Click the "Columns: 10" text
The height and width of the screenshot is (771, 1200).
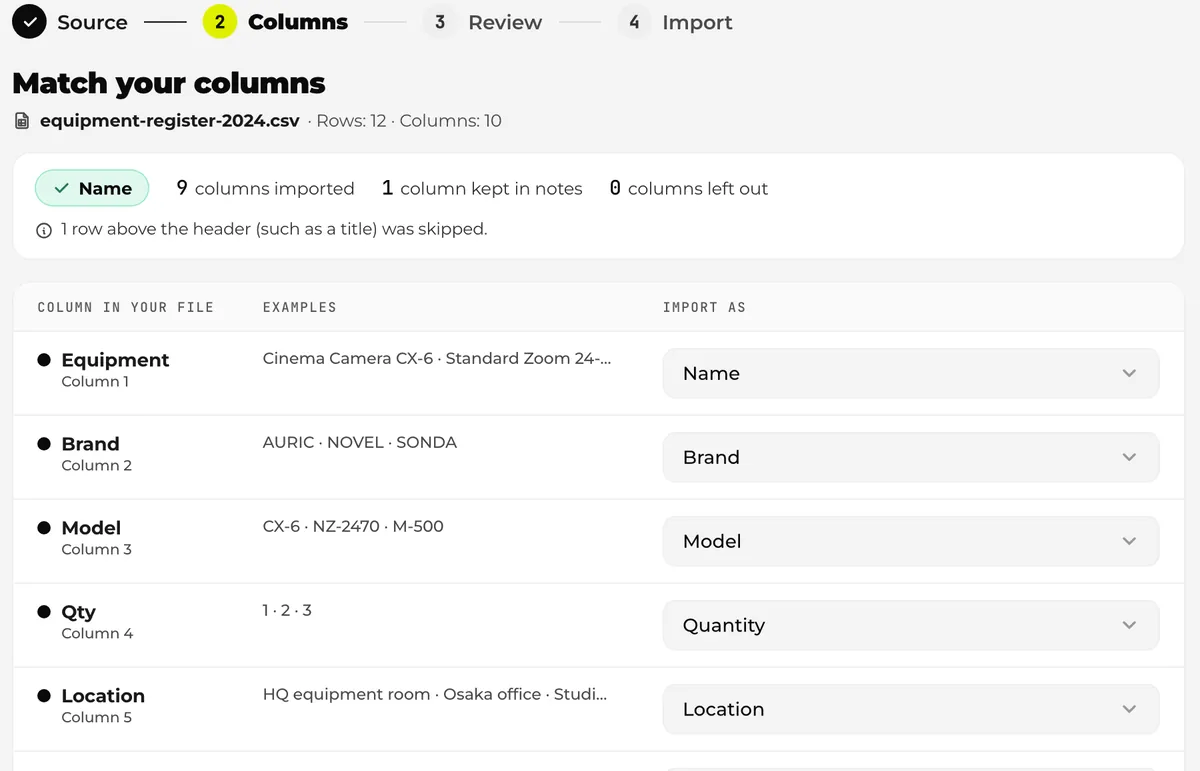[x=451, y=121]
